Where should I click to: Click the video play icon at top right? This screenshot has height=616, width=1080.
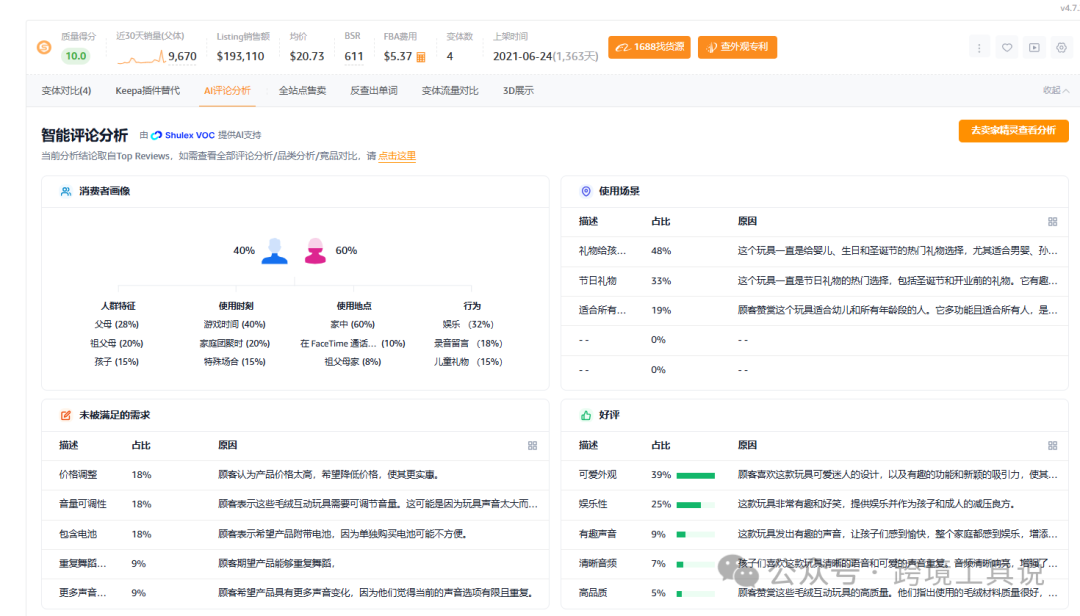[x=1035, y=48]
